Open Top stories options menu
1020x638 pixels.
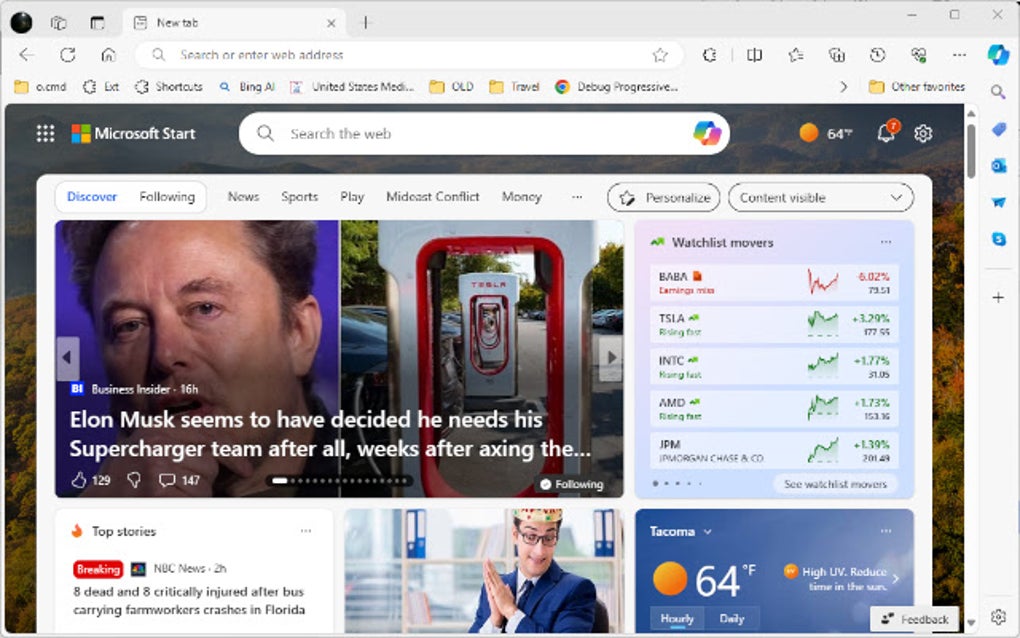click(306, 531)
